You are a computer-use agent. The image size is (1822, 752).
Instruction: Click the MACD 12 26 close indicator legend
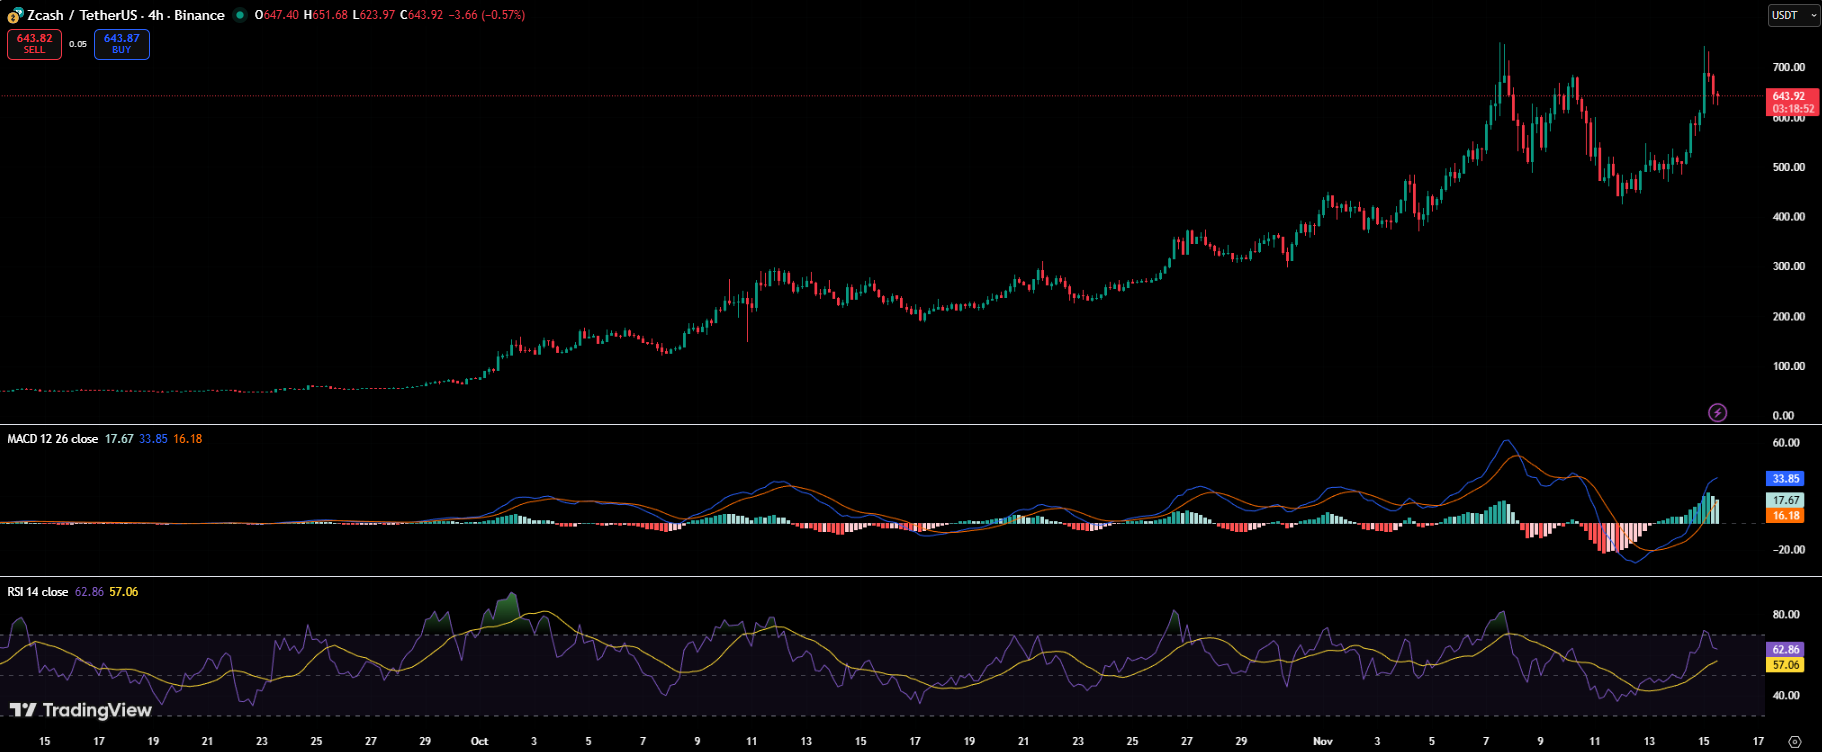click(x=53, y=439)
